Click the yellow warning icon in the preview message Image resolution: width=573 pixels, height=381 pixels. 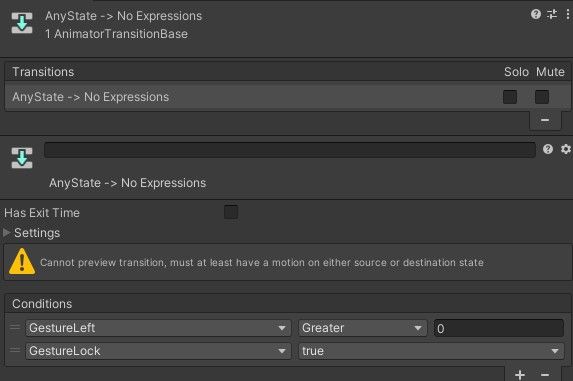point(22,262)
